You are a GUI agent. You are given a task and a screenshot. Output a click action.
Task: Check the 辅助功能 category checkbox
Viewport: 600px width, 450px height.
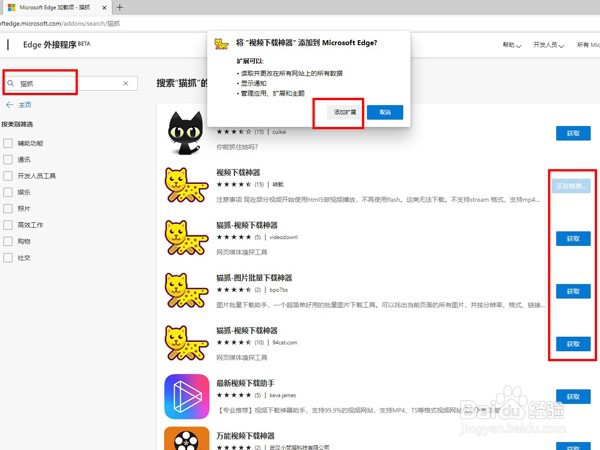[x=8, y=143]
